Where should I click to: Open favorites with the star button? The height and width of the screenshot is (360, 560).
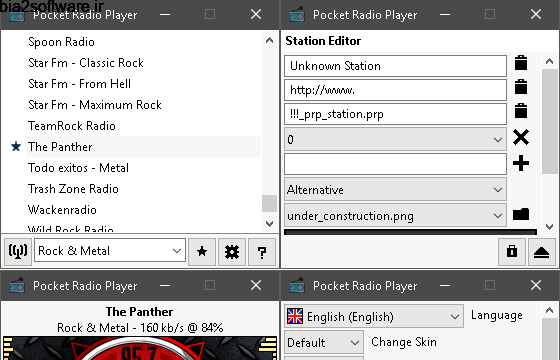(202, 252)
